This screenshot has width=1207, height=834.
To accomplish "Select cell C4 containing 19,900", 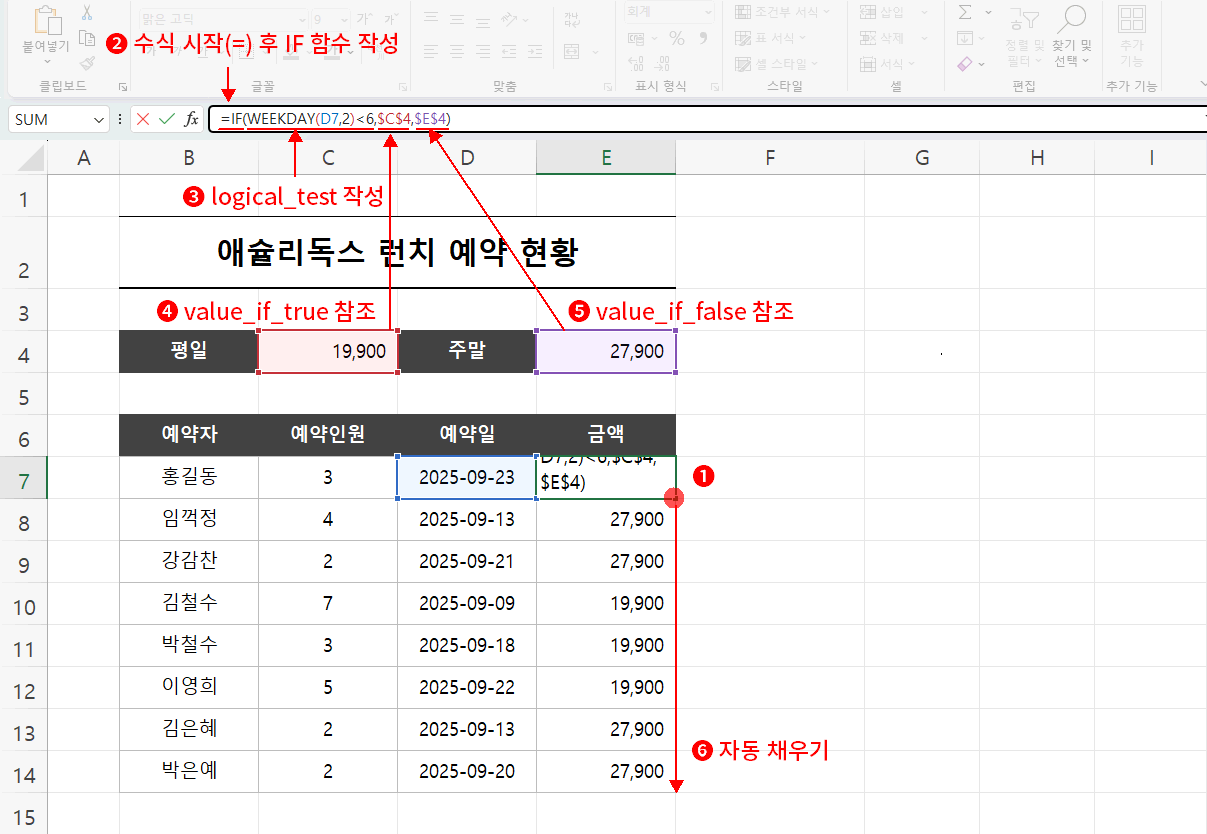I will (328, 352).
